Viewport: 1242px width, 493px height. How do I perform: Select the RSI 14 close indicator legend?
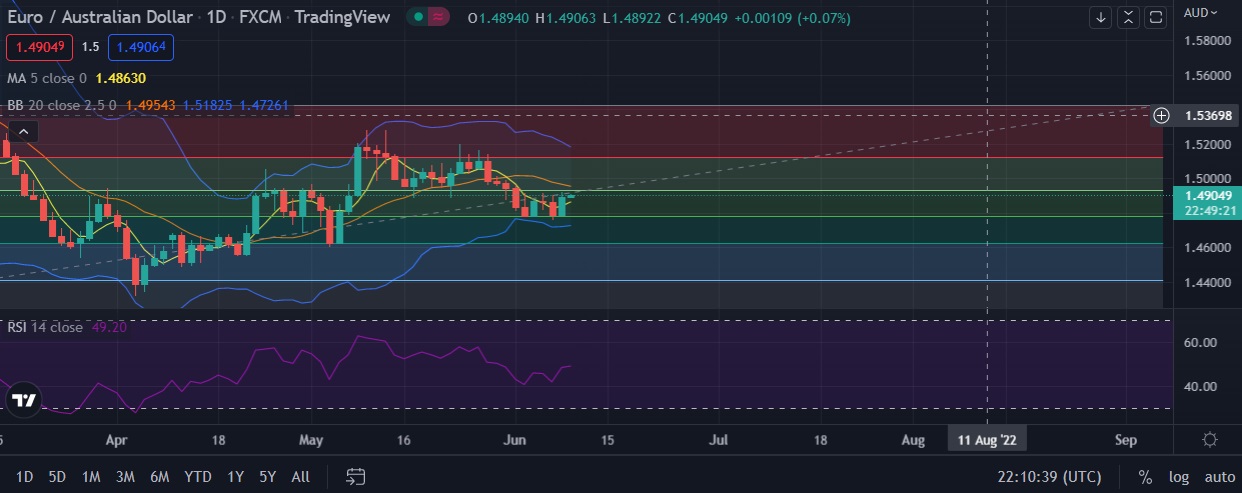click(44, 327)
